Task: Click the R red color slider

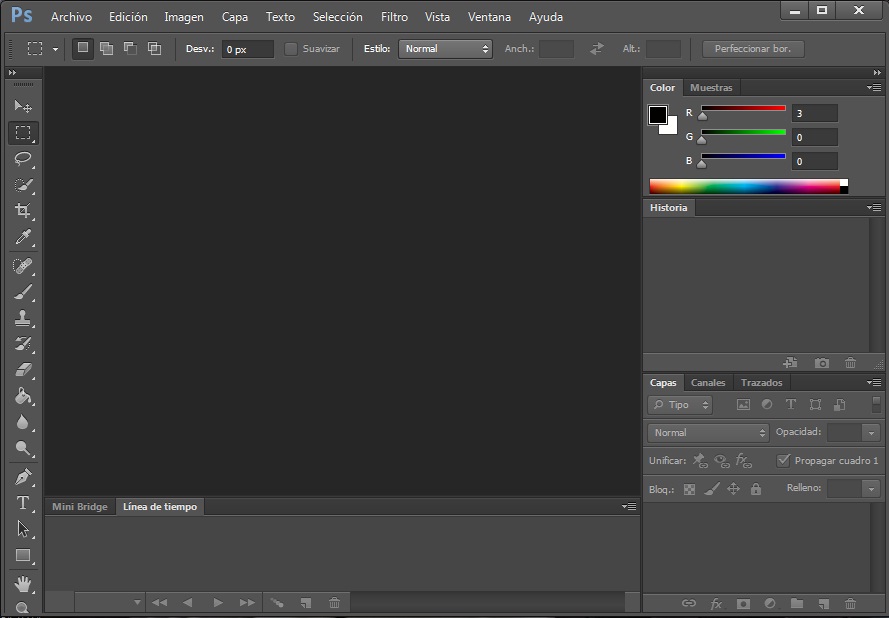Action: click(743, 108)
